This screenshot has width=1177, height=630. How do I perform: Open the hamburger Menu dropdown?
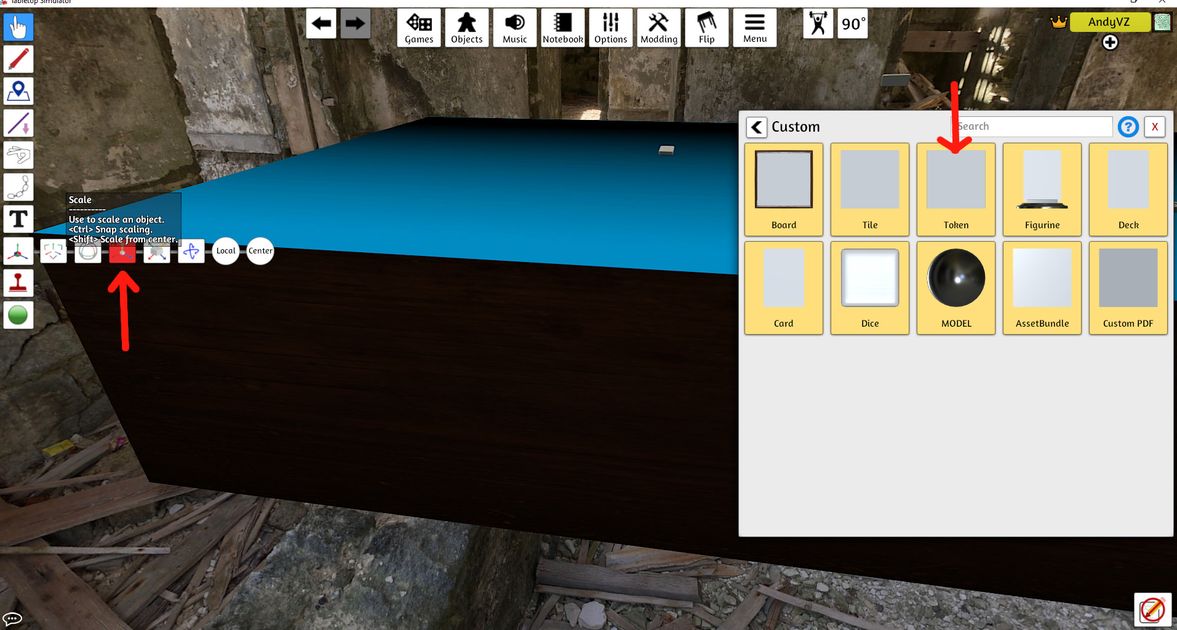(755, 28)
